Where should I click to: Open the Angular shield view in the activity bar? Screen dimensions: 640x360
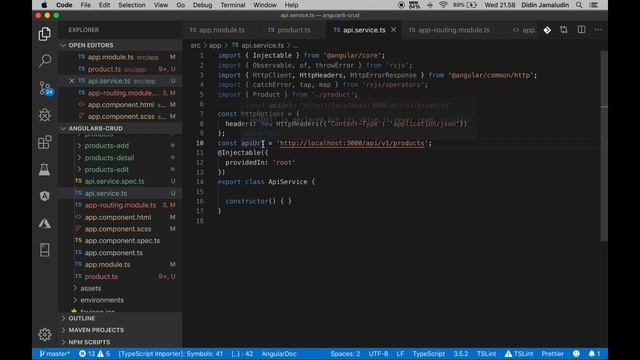[x=44, y=196]
